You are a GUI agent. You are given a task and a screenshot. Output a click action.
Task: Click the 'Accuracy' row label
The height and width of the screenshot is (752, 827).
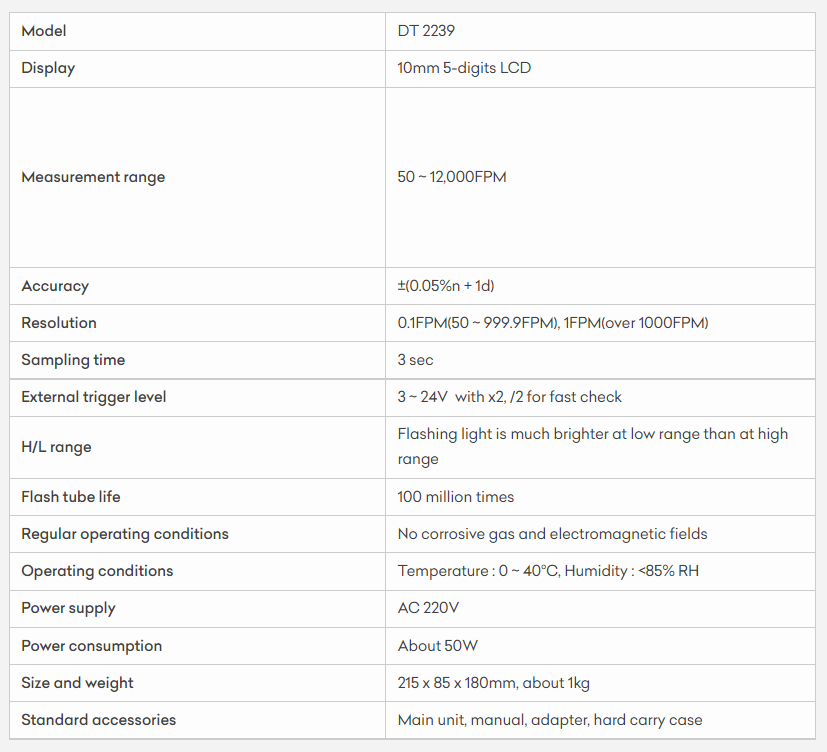click(55, 286)
